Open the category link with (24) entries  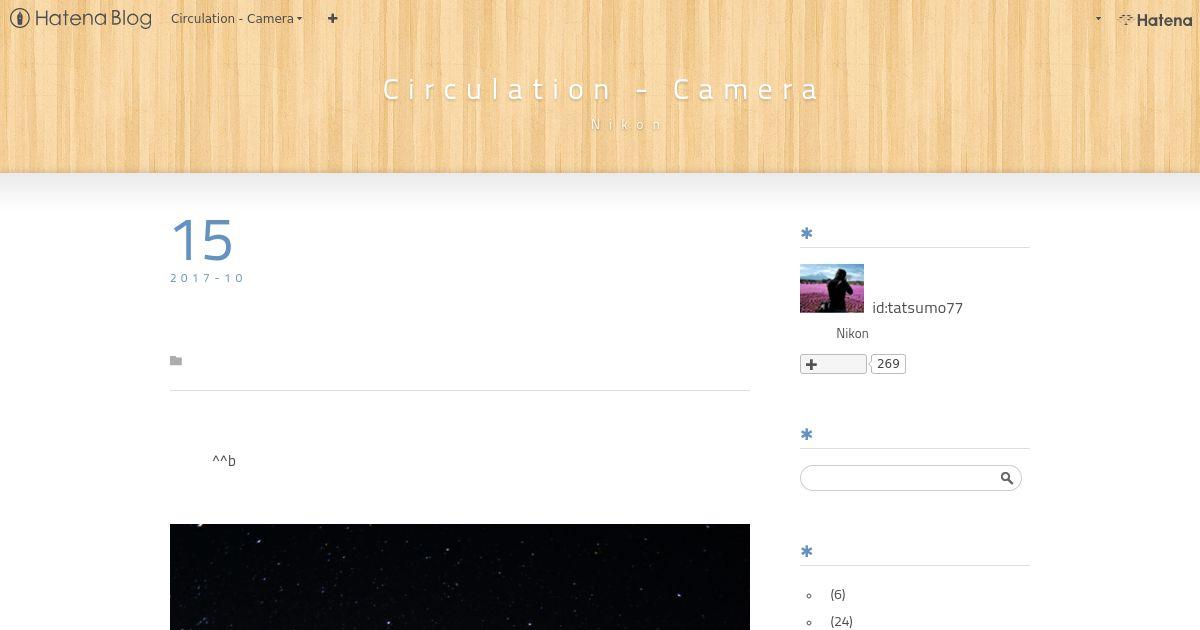841,622
